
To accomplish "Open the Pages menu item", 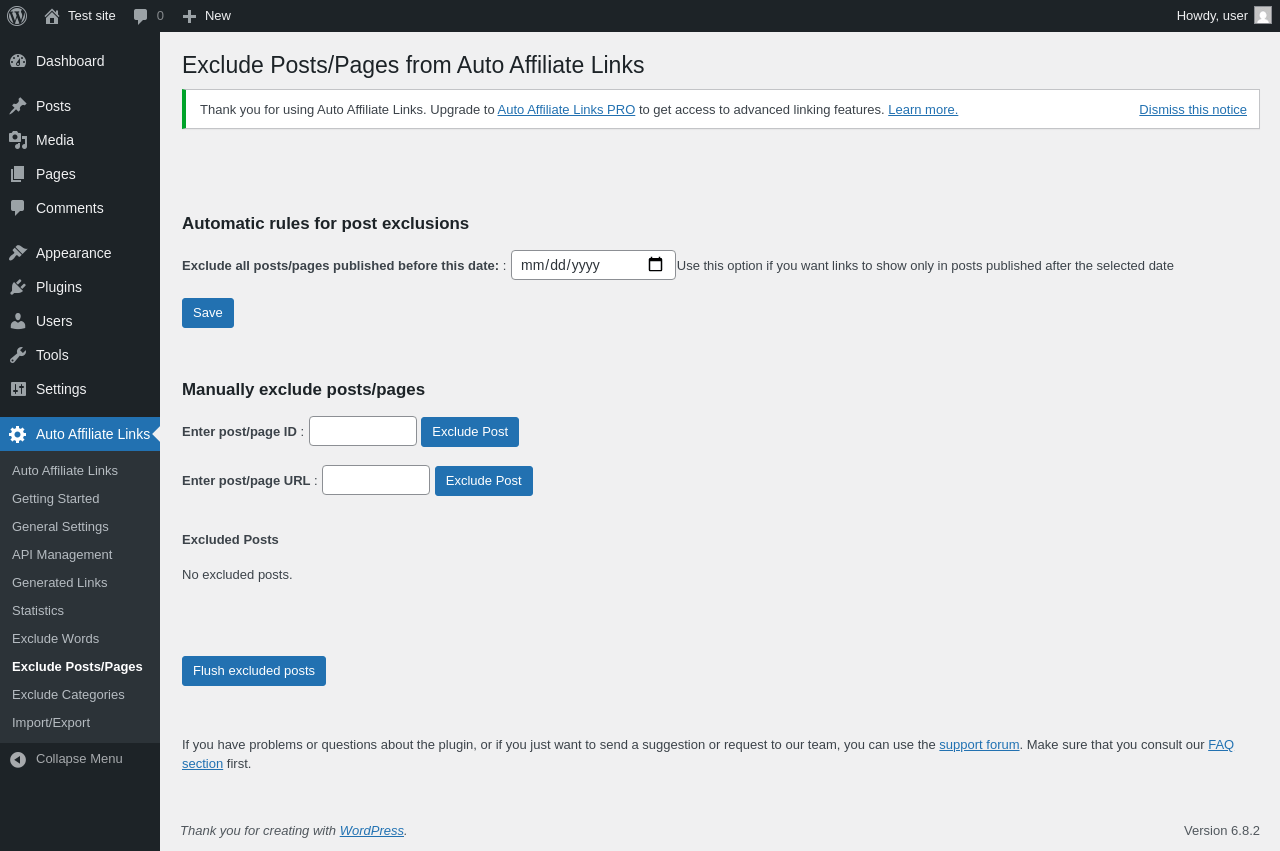I will coord(80,174).
